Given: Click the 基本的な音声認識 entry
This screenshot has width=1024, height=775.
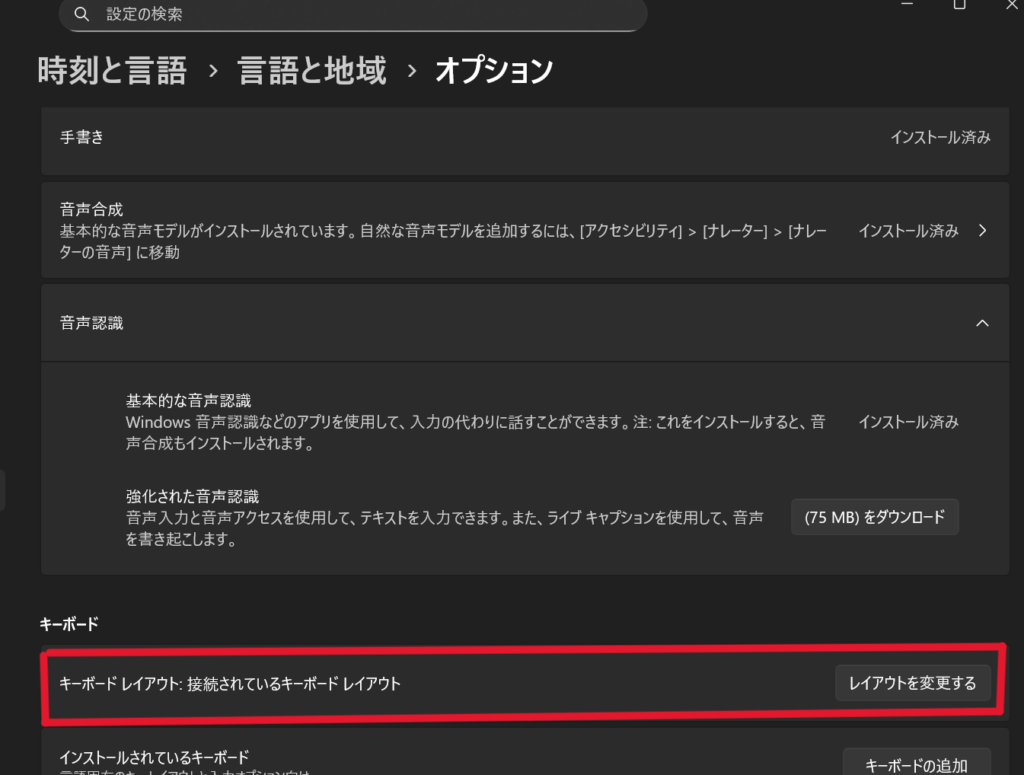Looking at the screenshot, I should point(188,401).
